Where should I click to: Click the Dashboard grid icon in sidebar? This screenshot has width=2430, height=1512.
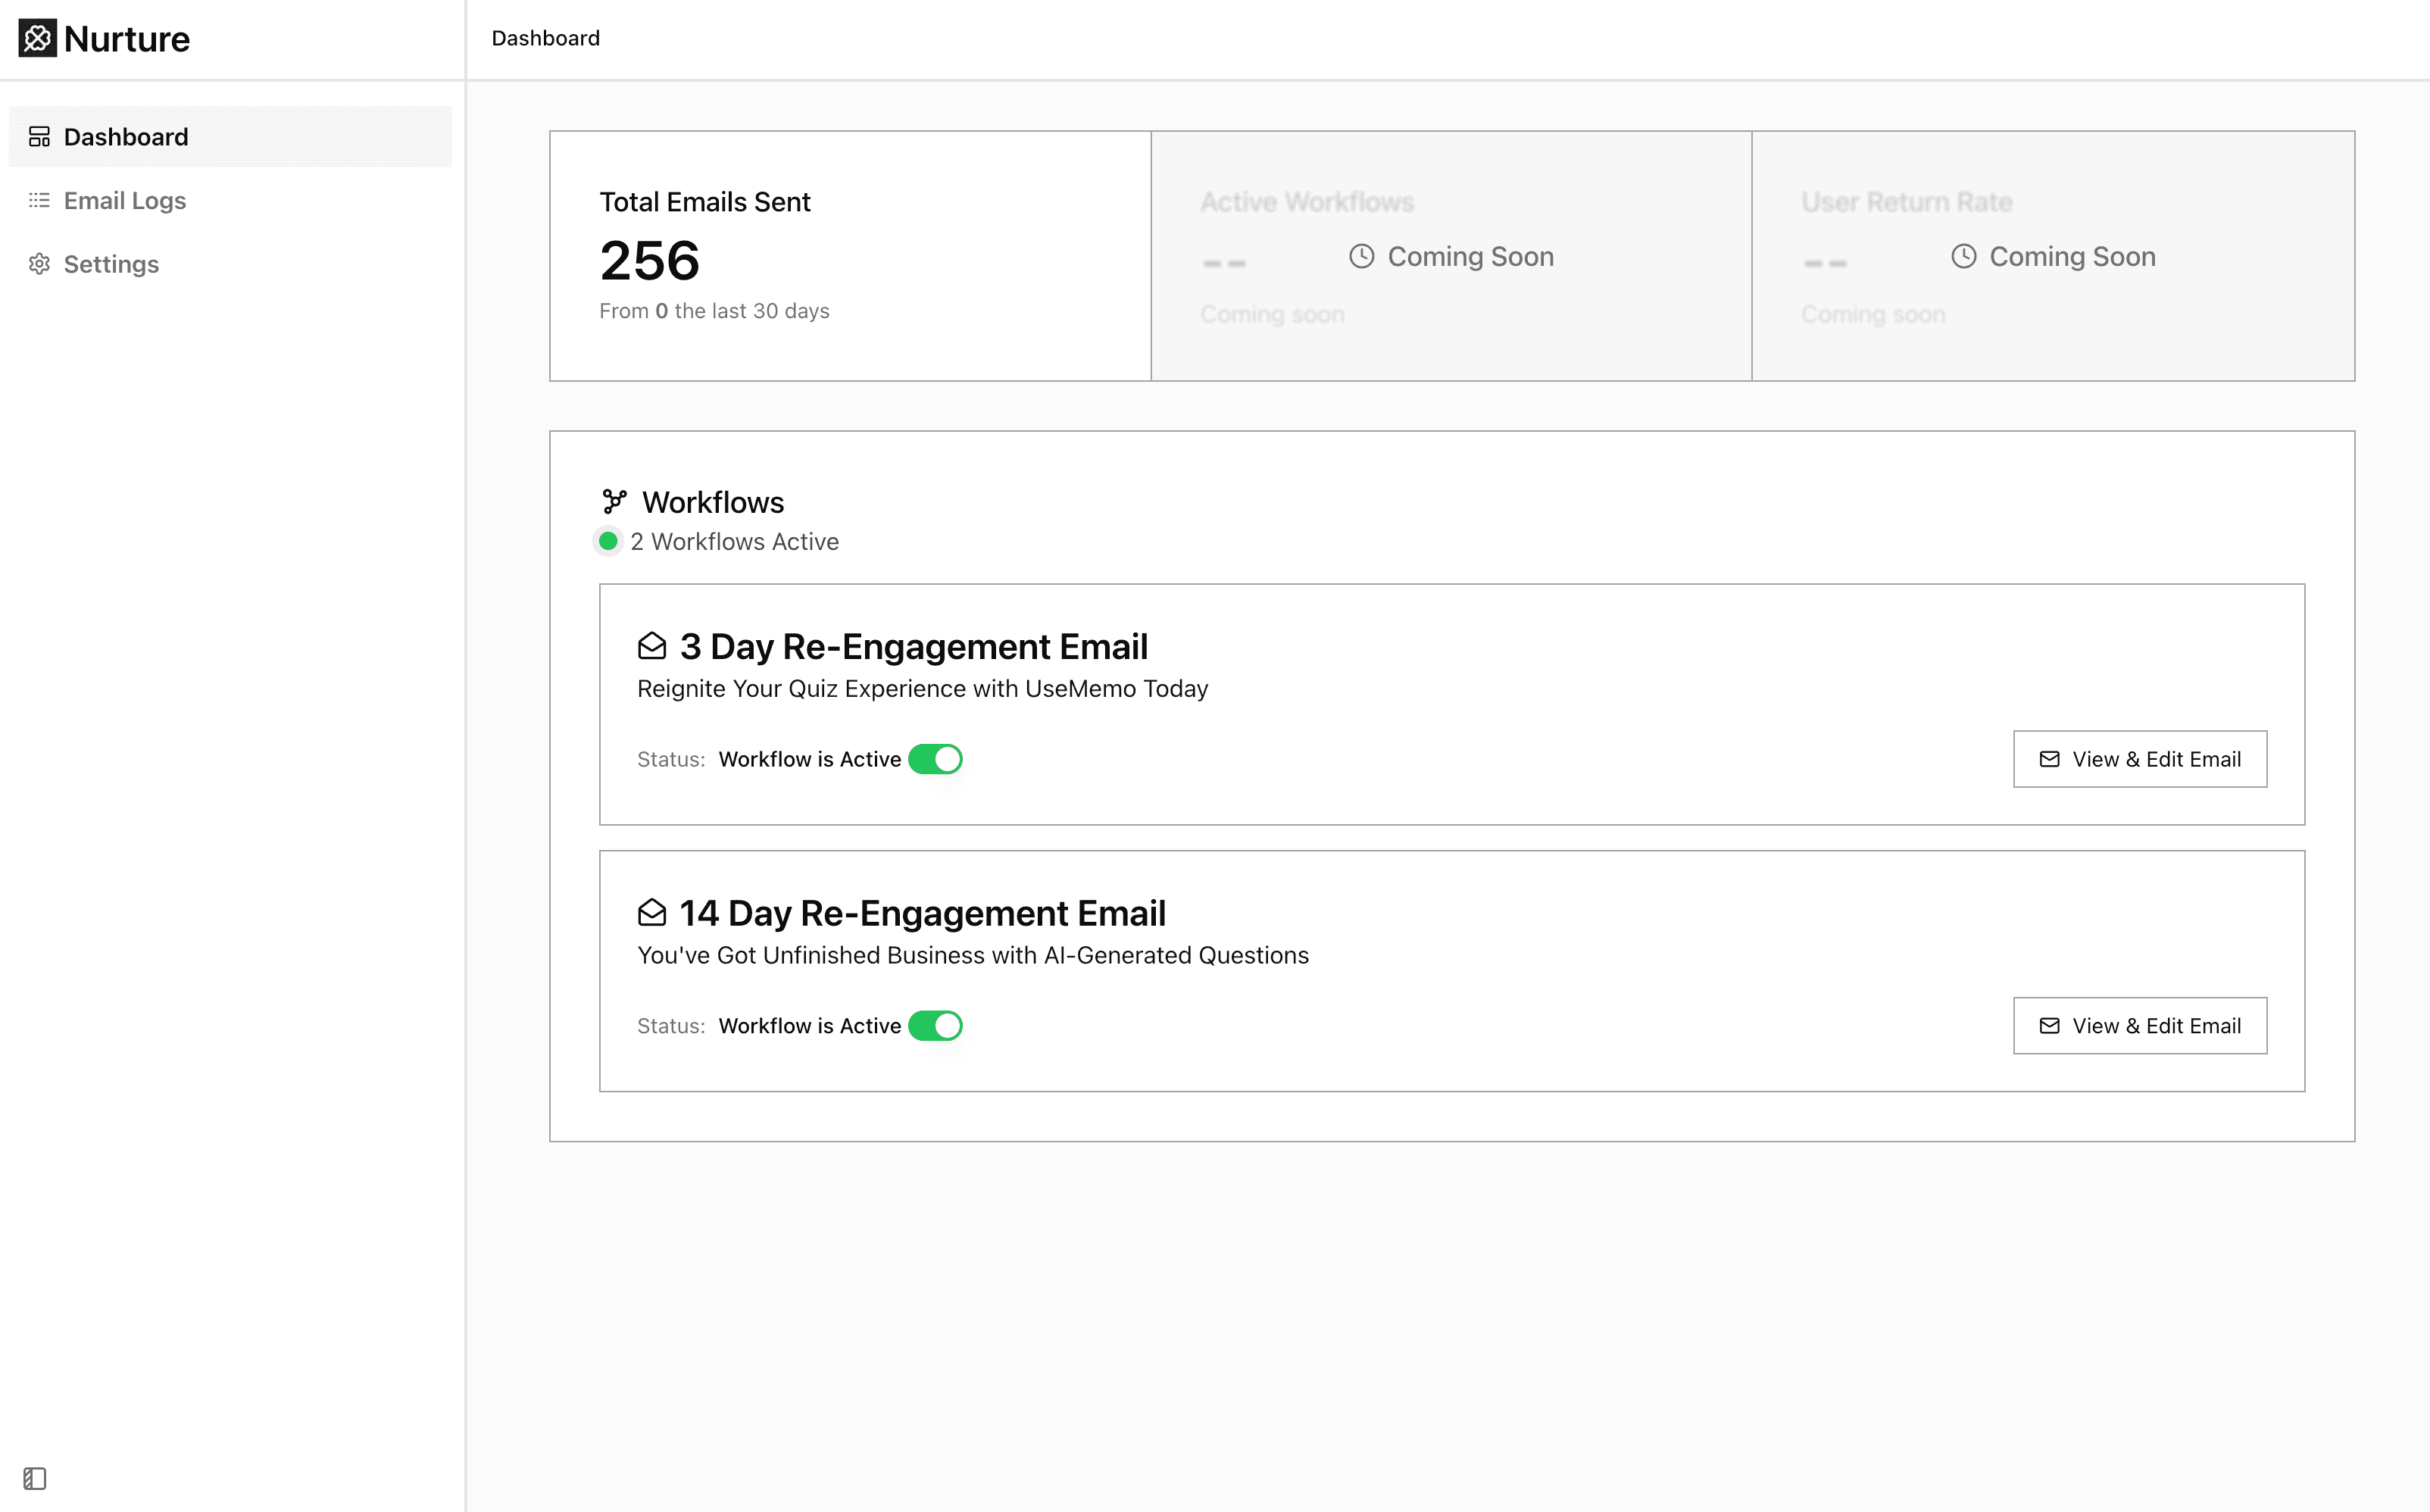click(39, 136)
